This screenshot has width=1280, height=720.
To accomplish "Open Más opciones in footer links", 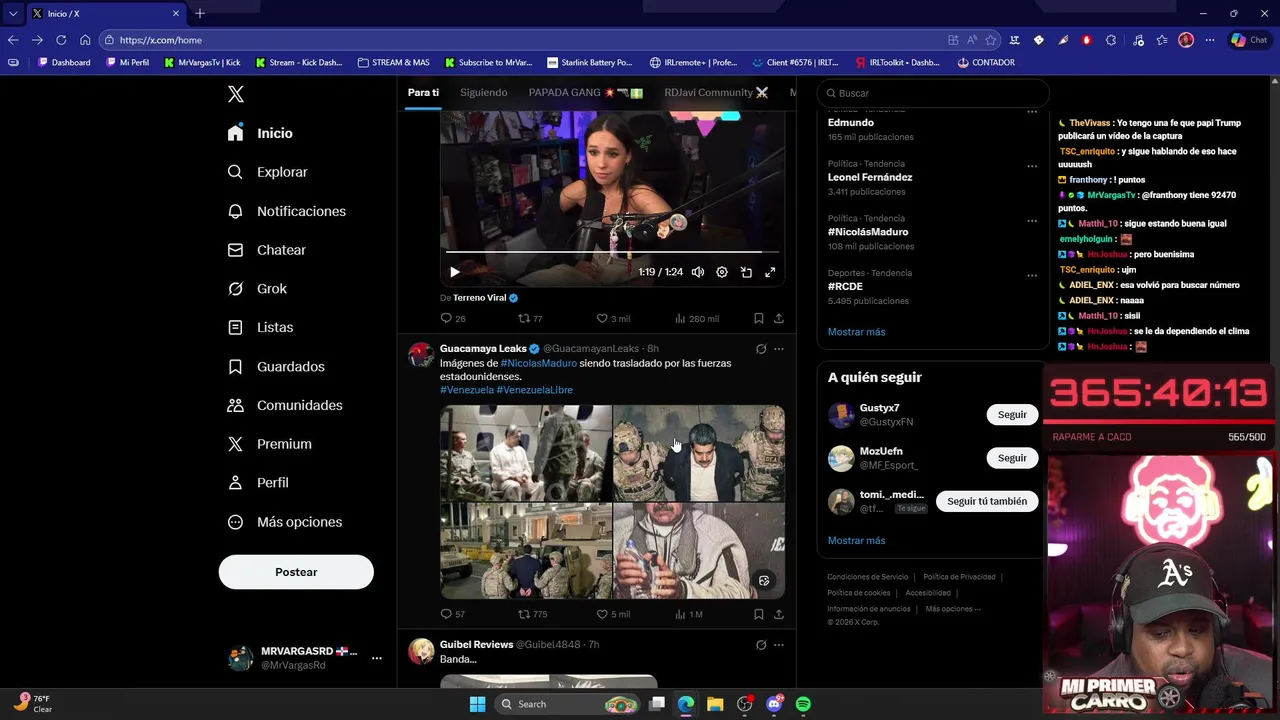I will [953, 609].
